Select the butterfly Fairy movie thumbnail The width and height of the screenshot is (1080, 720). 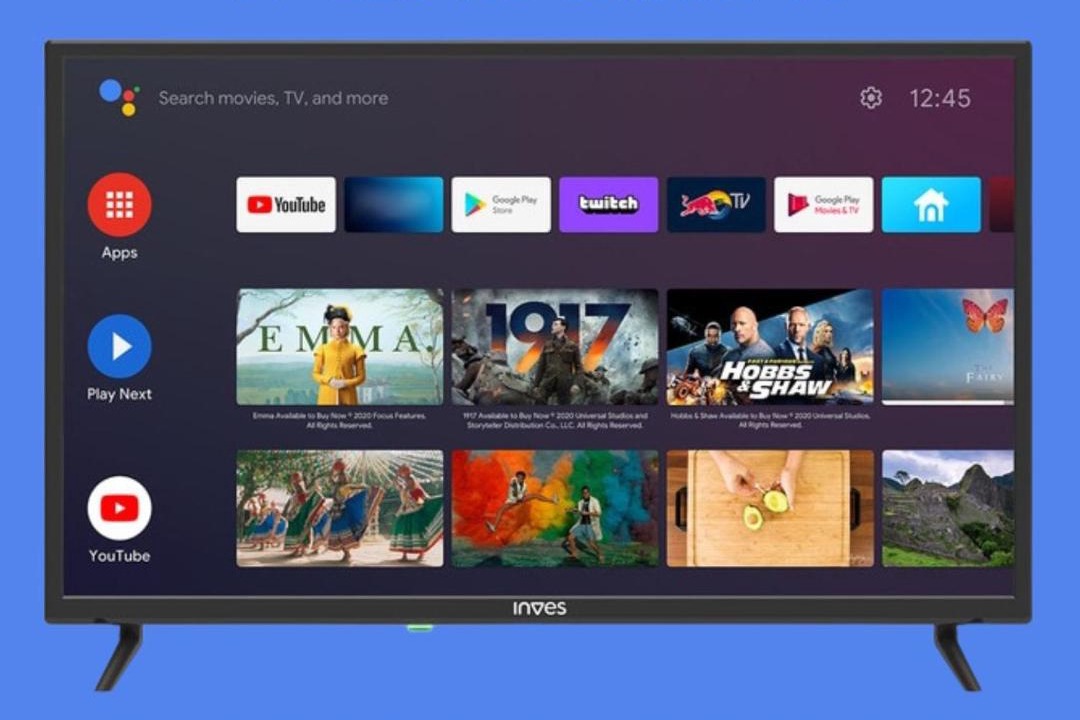pos(948,347)
